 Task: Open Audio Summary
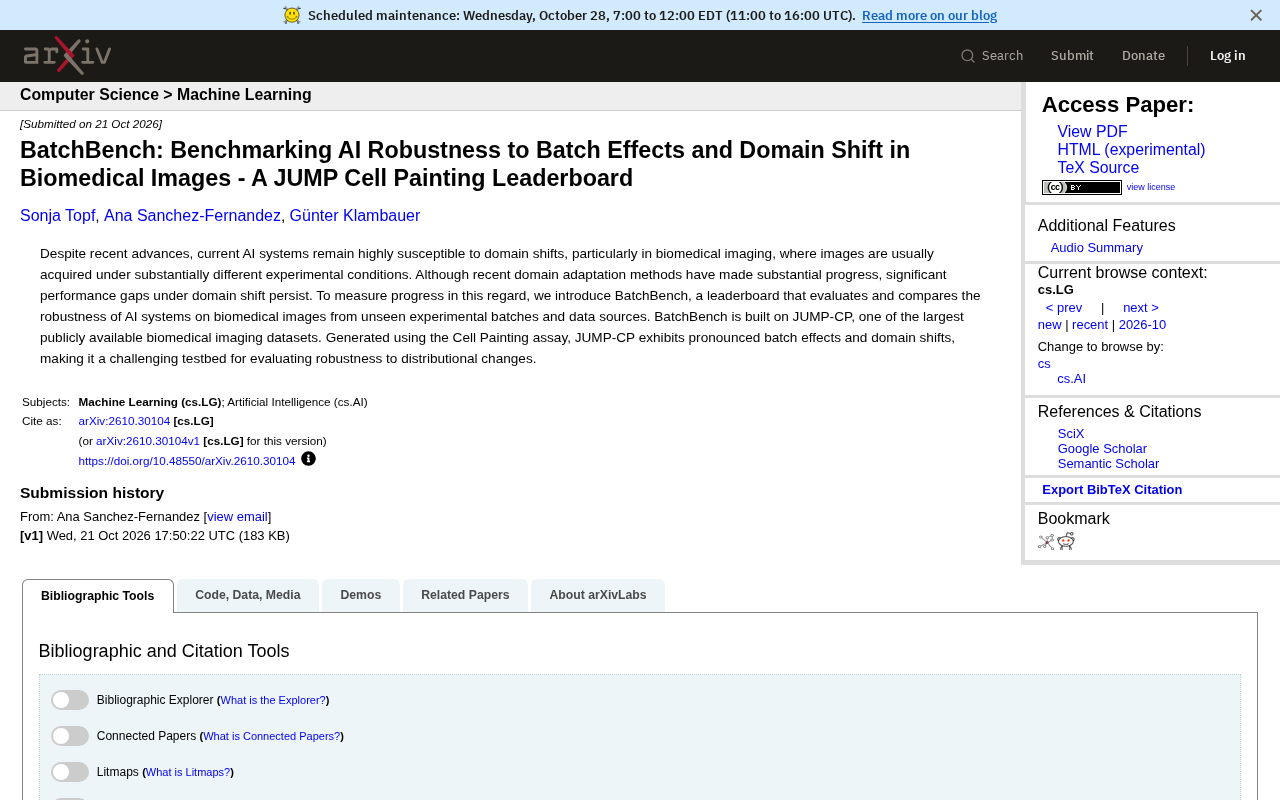1096,248
